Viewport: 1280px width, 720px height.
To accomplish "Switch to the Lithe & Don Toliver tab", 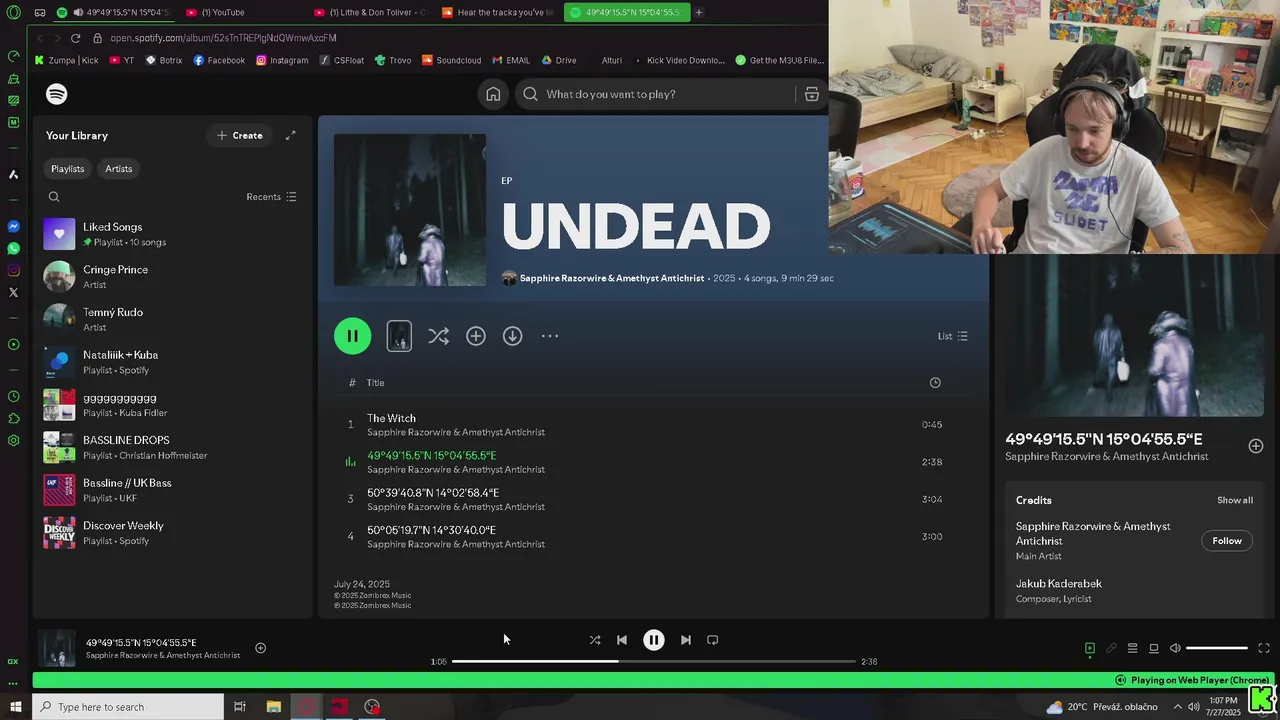I will pyautogui.click(x=370, y=12).
